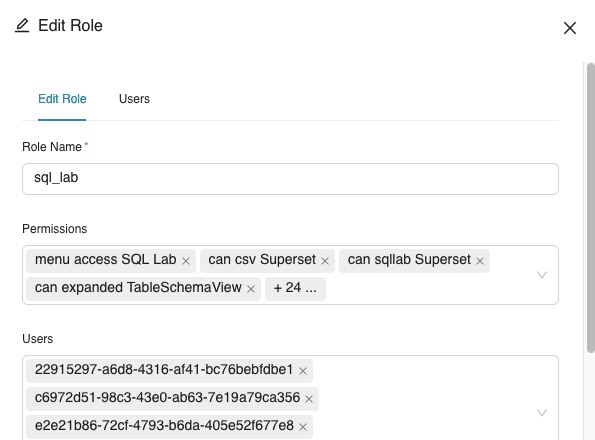This screenshot has width=595, height=440.
Task: Click the 'can sqllab Superset' tag label
Action: [409, 260]
